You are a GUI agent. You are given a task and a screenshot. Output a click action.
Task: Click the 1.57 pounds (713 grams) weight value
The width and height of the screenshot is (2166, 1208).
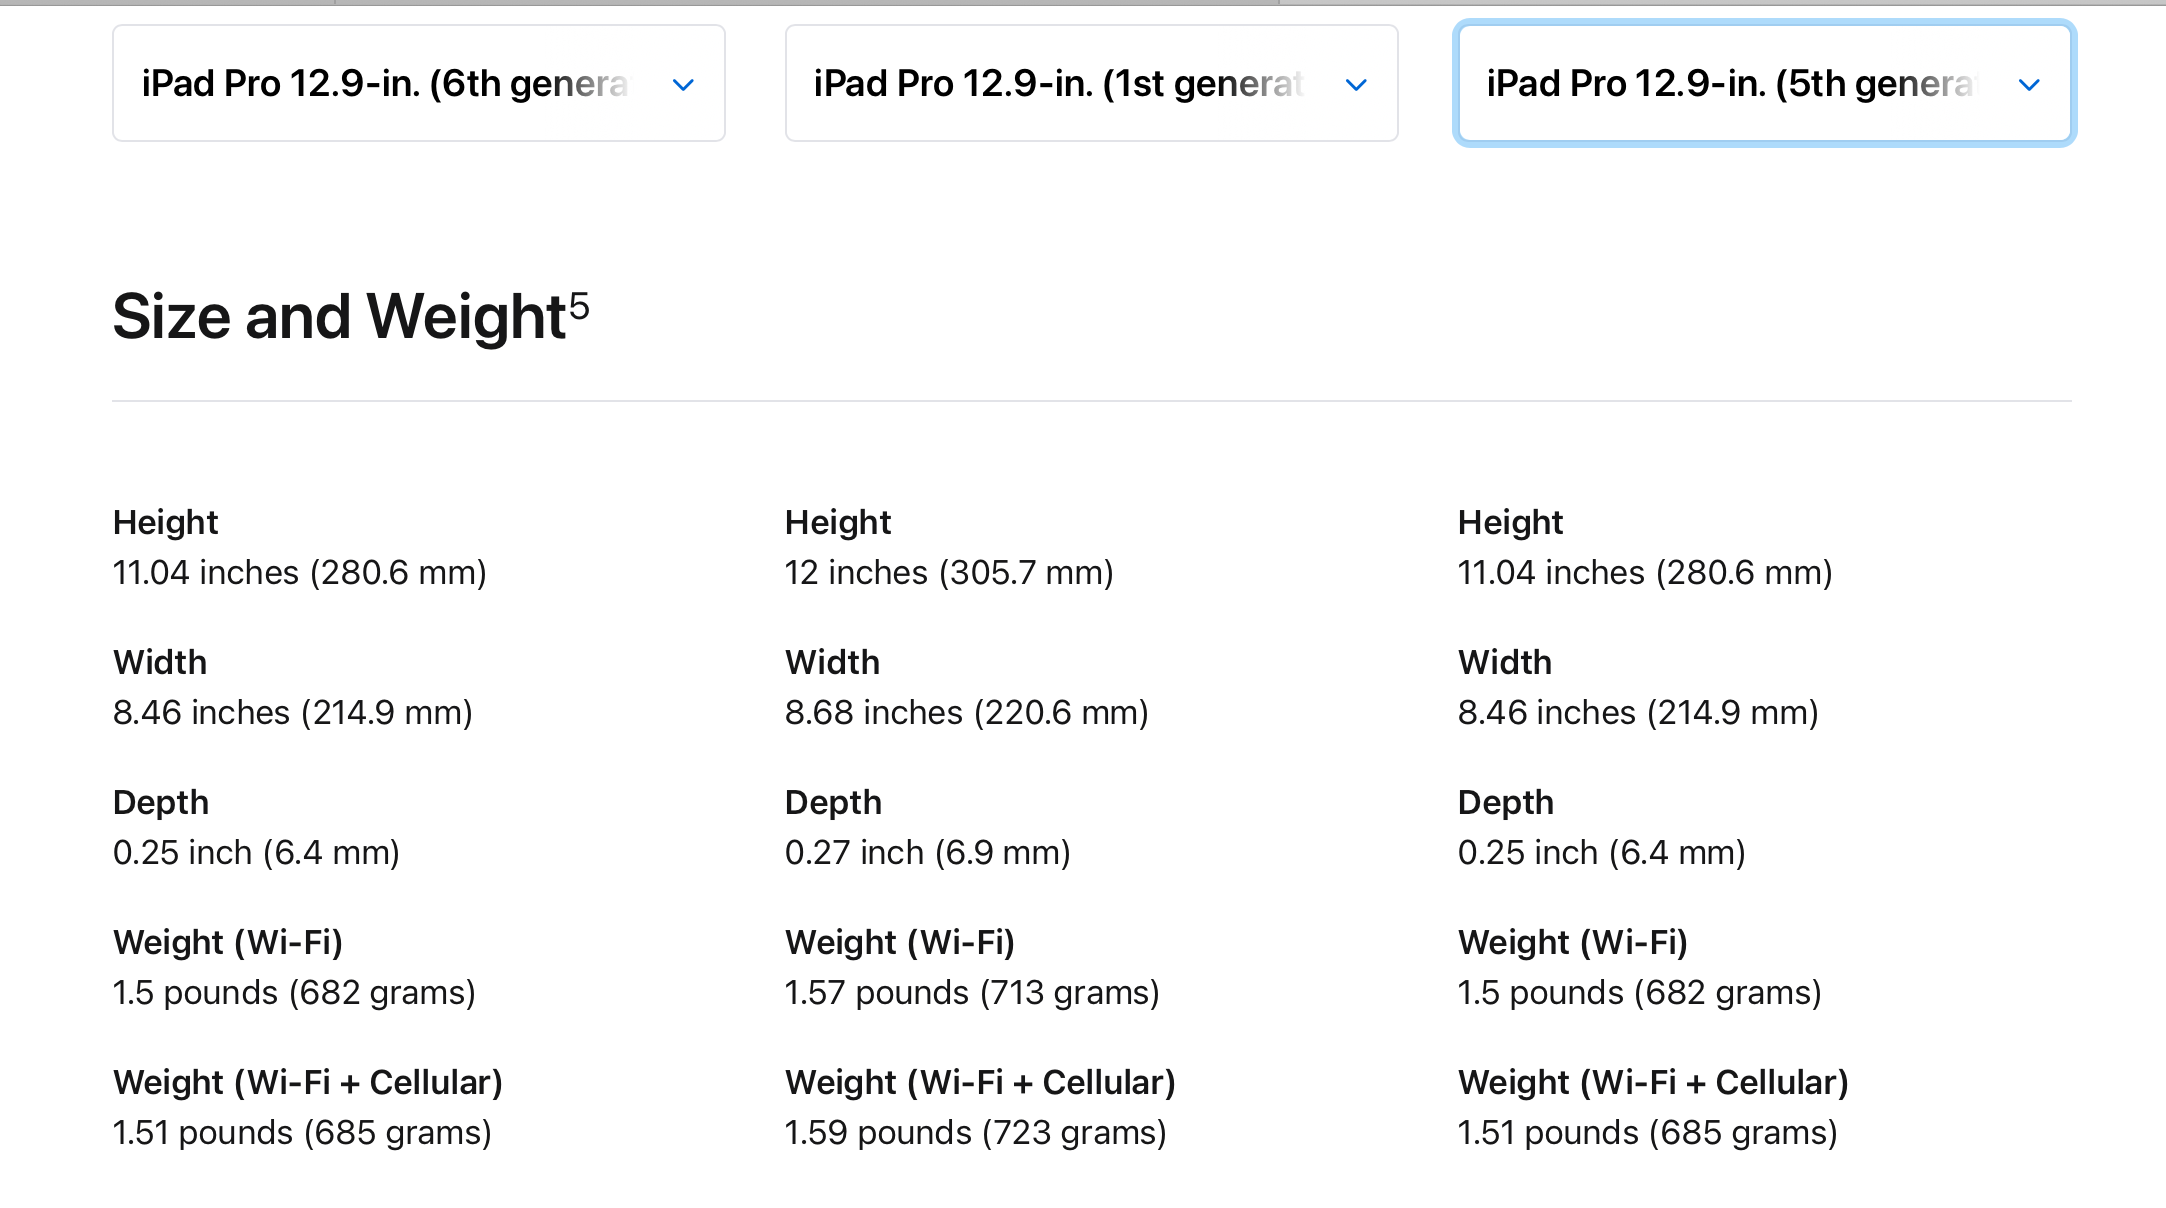pyautogui.click(x=971, y=993)
